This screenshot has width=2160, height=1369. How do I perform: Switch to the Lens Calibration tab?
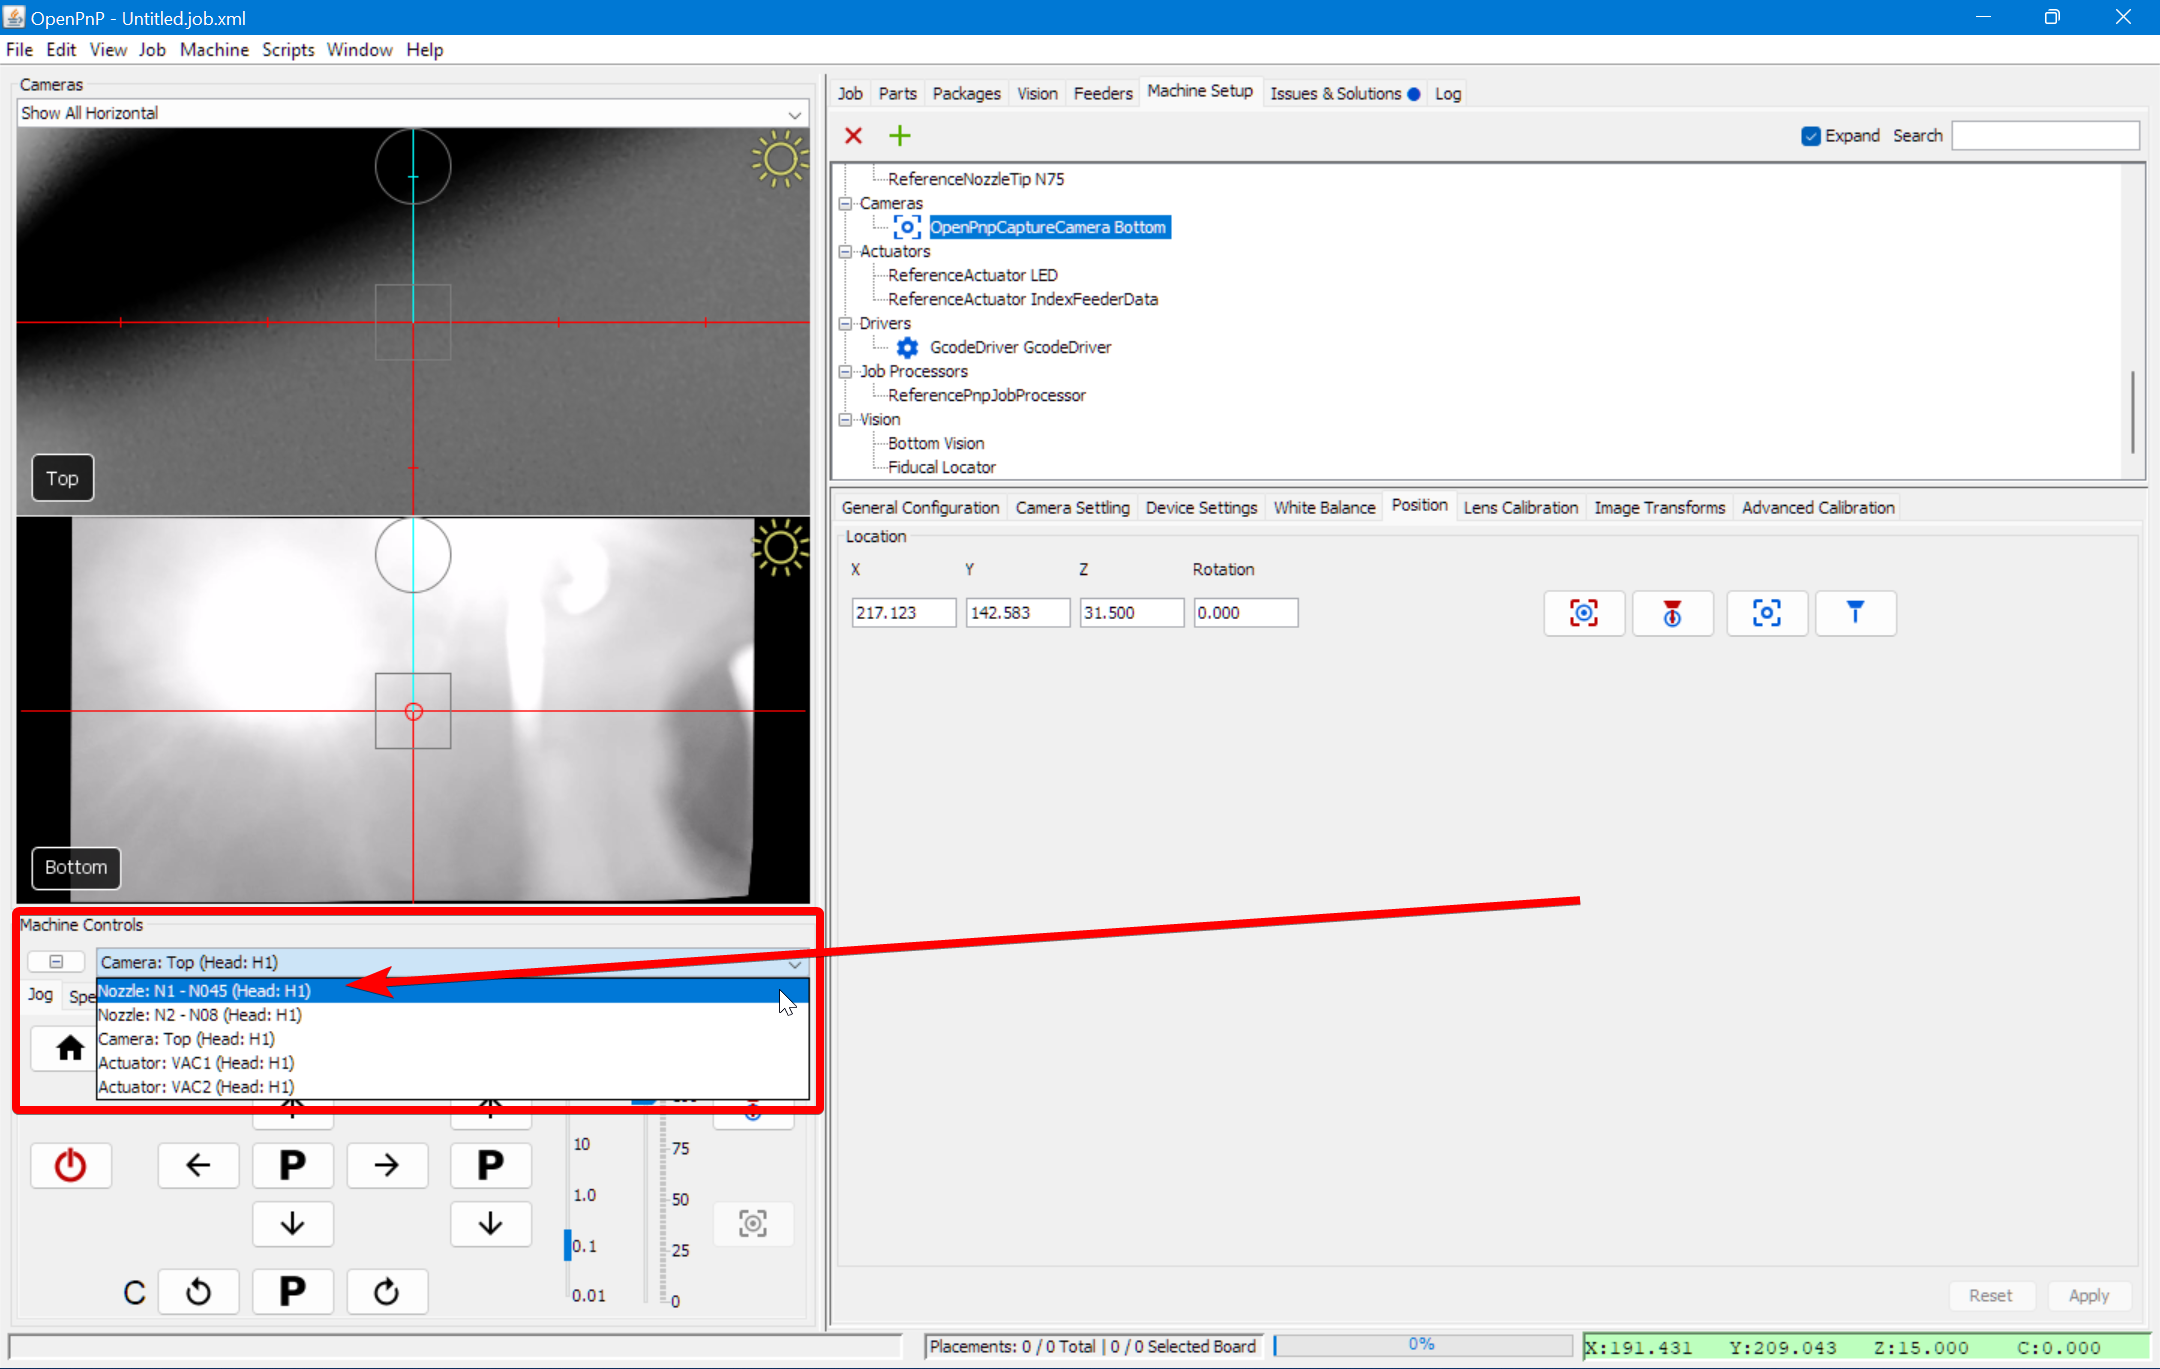(1519, 507)
